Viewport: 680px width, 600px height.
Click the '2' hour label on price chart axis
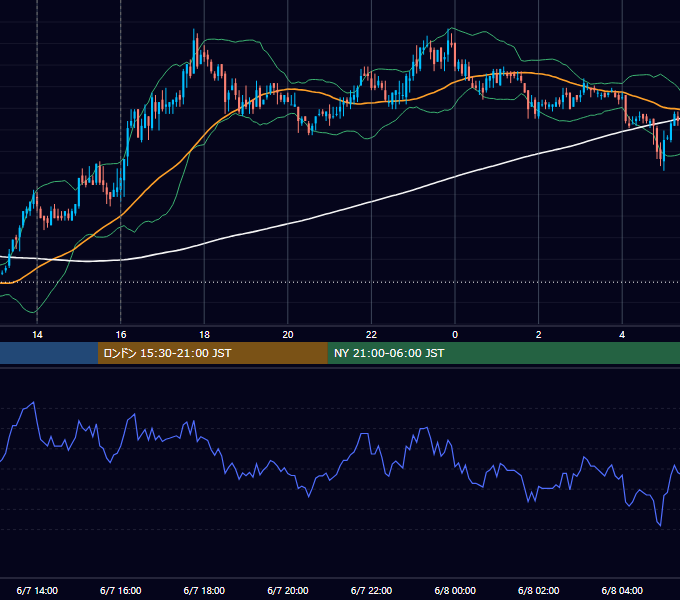pyautogui.click(x=539, y=335)
